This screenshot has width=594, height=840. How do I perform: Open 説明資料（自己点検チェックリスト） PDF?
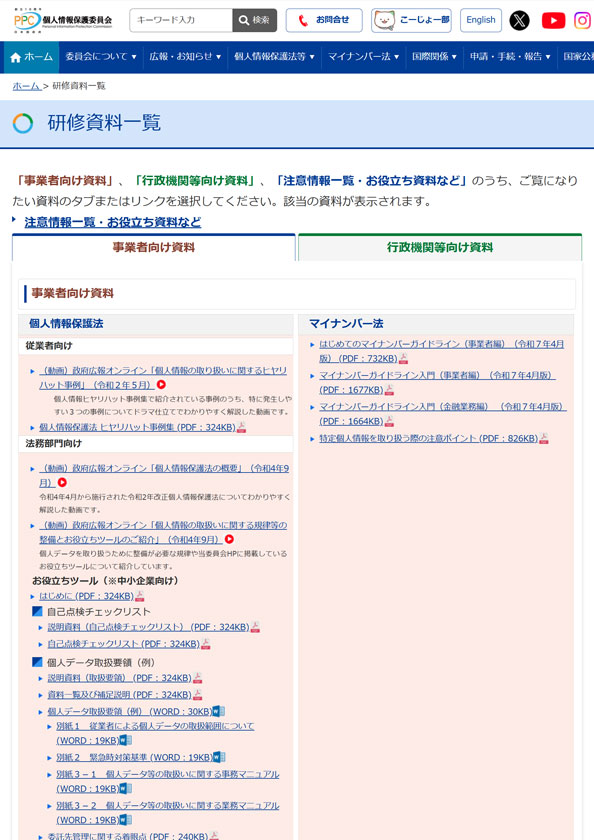[148, 627]
